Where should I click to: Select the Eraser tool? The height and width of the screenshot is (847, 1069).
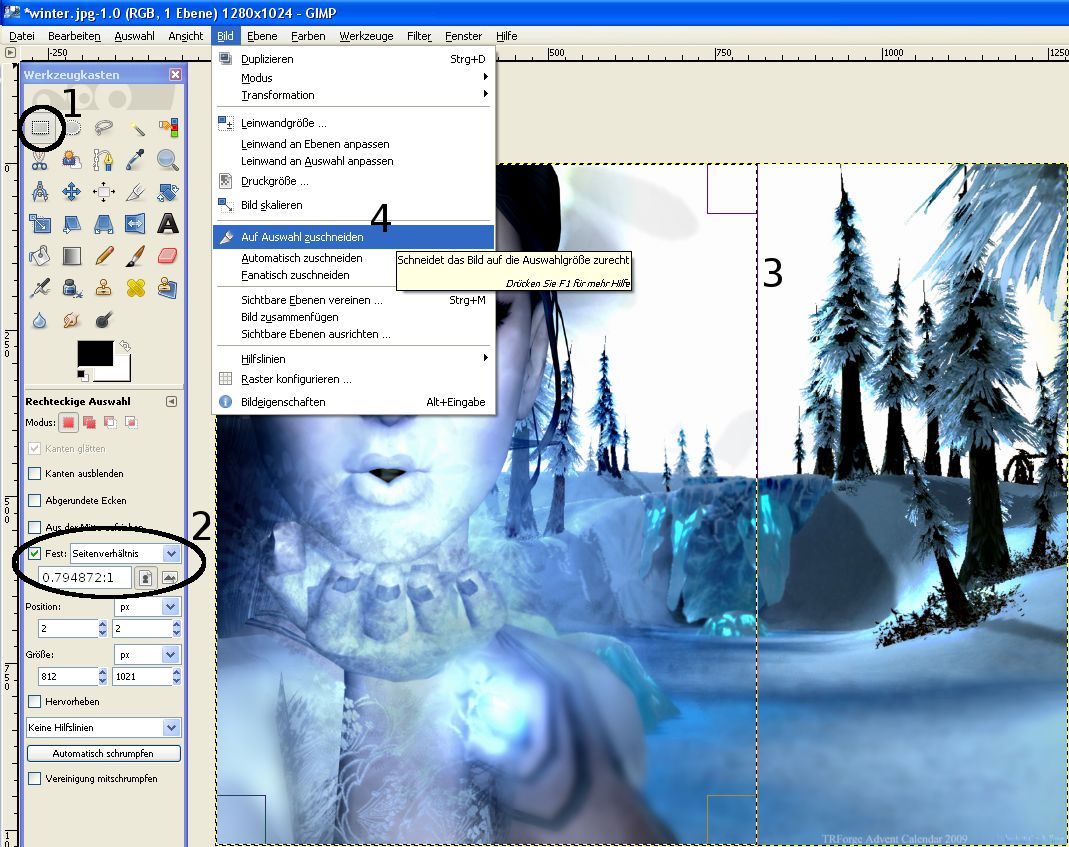click(x=168, y=256)
